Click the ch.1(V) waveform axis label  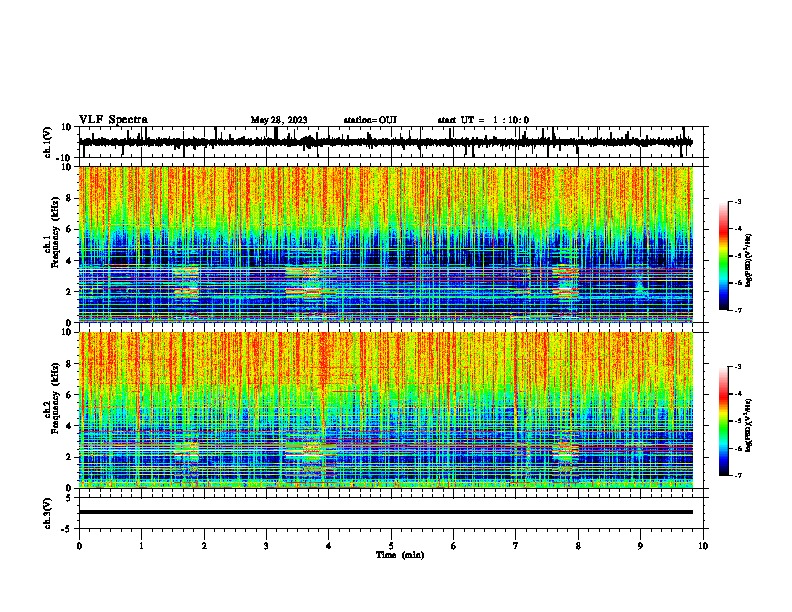click(48, 142)
